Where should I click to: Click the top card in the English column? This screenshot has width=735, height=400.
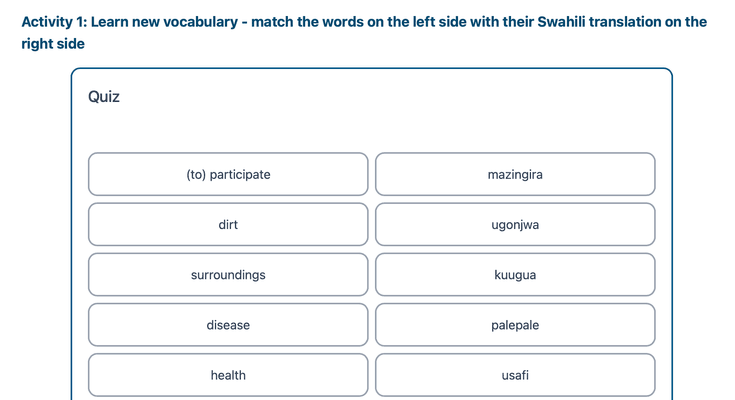[x=228, y=174]
